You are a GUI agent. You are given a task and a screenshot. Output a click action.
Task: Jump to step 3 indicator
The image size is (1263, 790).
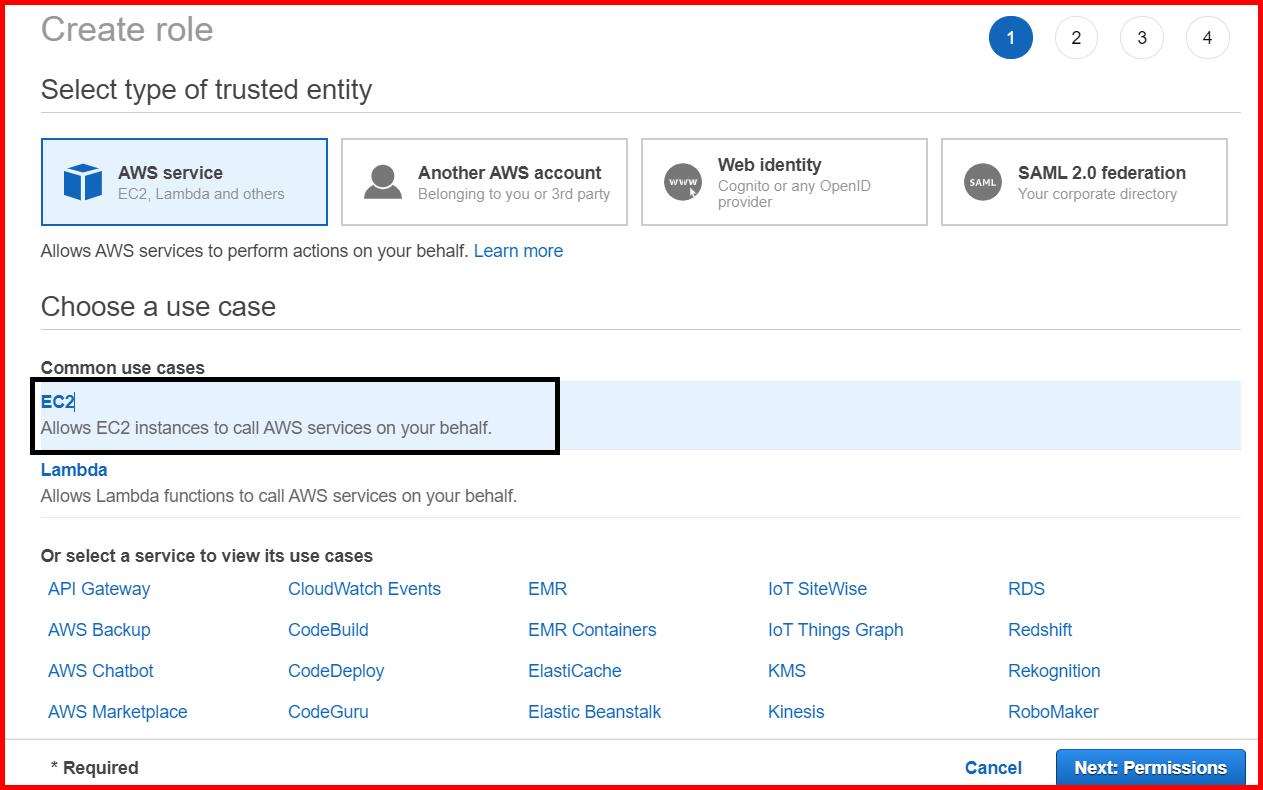[1141, 36]
